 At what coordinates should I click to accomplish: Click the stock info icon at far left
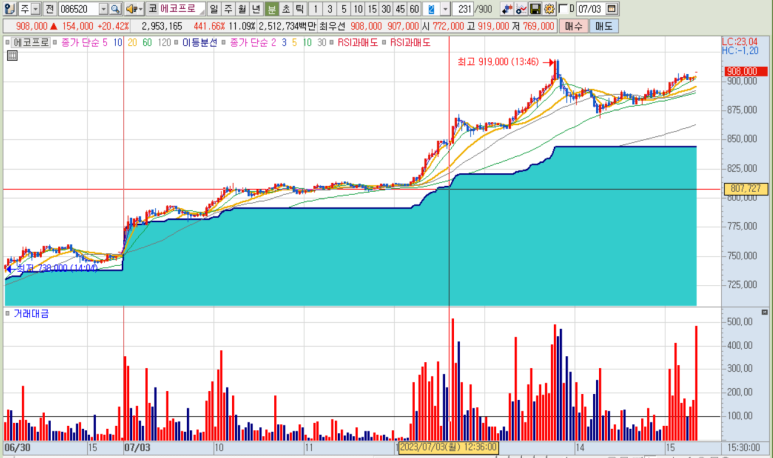(x=9, y=9)
